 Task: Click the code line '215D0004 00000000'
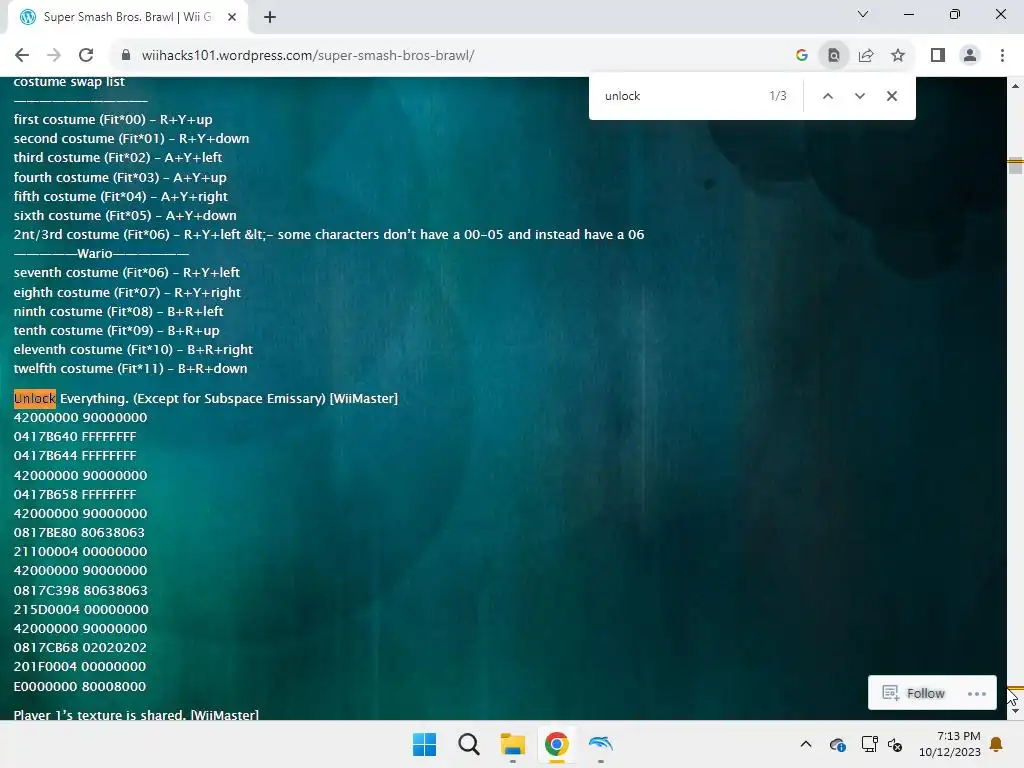click(81, 609)
